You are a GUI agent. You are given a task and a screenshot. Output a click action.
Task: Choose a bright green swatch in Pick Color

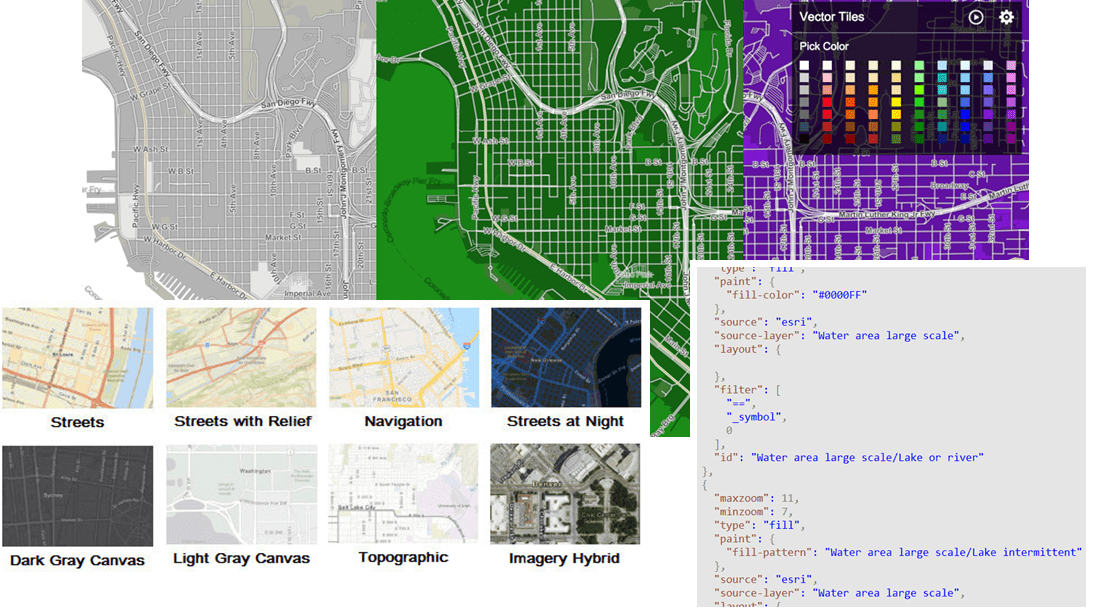pos(918,87)
